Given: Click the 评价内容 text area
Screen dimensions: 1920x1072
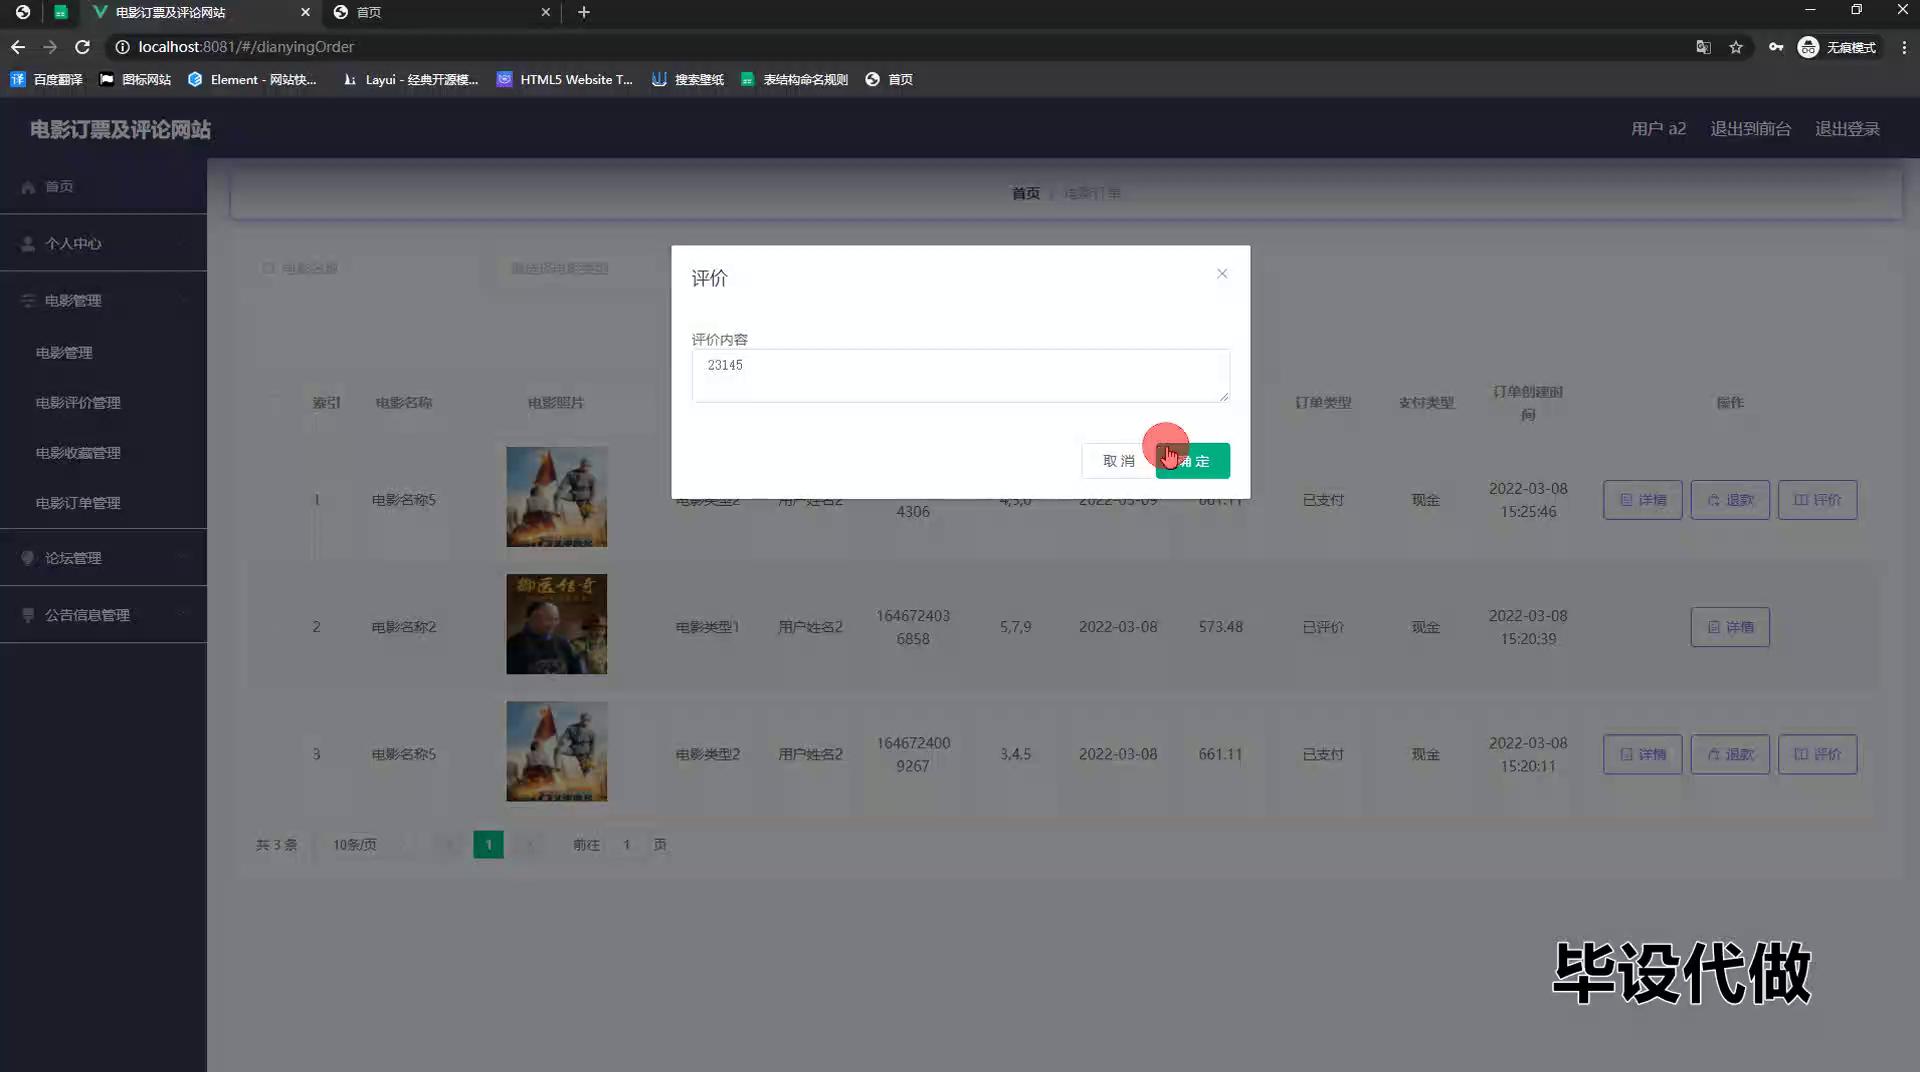Looking at the screenshot, I should click(x=960, y=376).
